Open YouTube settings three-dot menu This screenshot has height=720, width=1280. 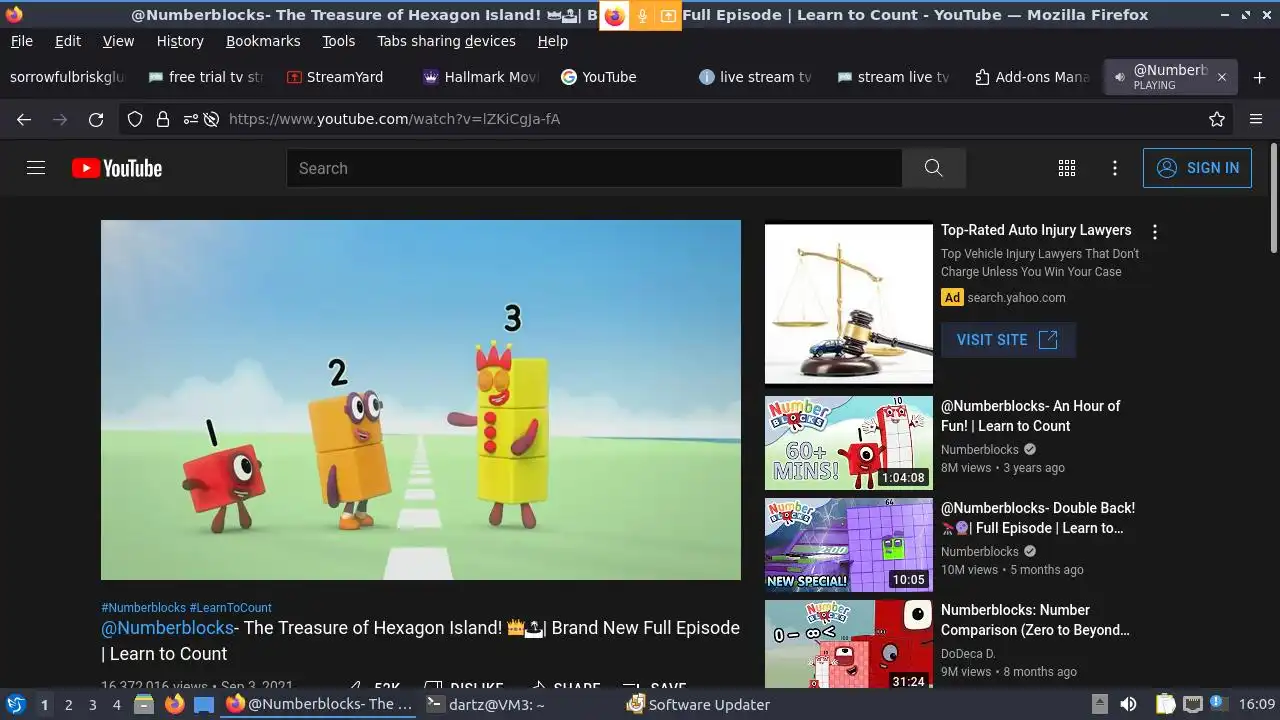coord(1115,168)
